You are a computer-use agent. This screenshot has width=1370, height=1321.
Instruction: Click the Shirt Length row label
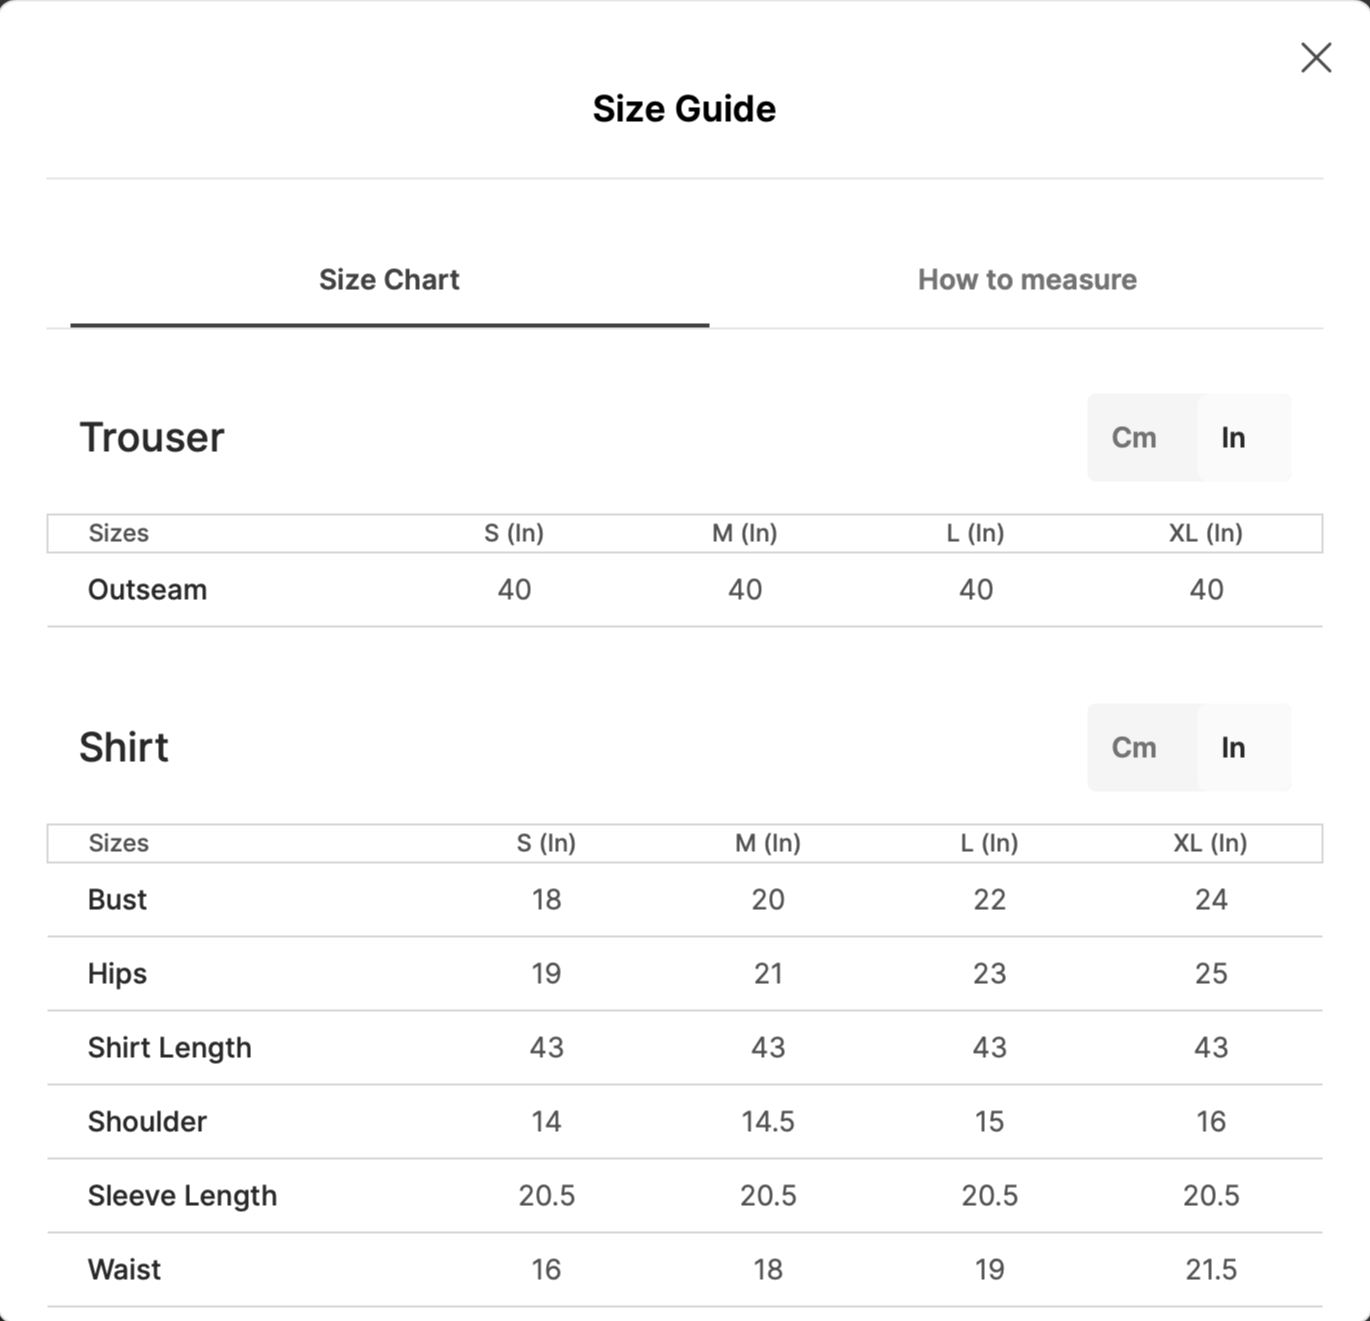(169, 1048)
